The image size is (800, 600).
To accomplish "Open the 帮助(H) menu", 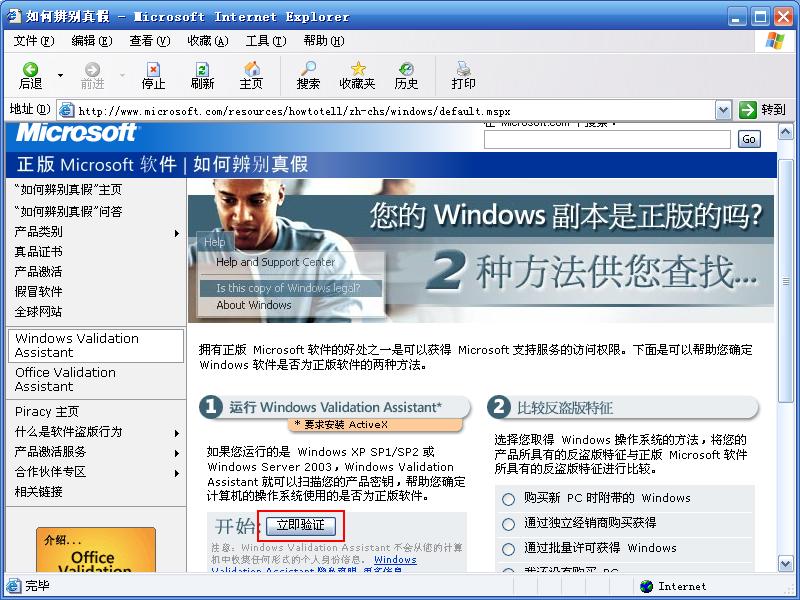I will 324,41.
